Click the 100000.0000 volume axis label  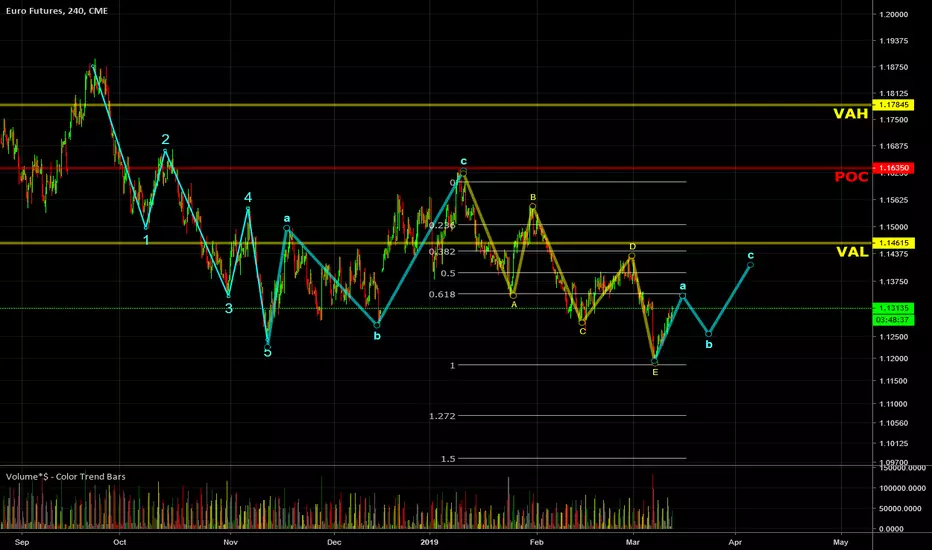tap(902, 488)
